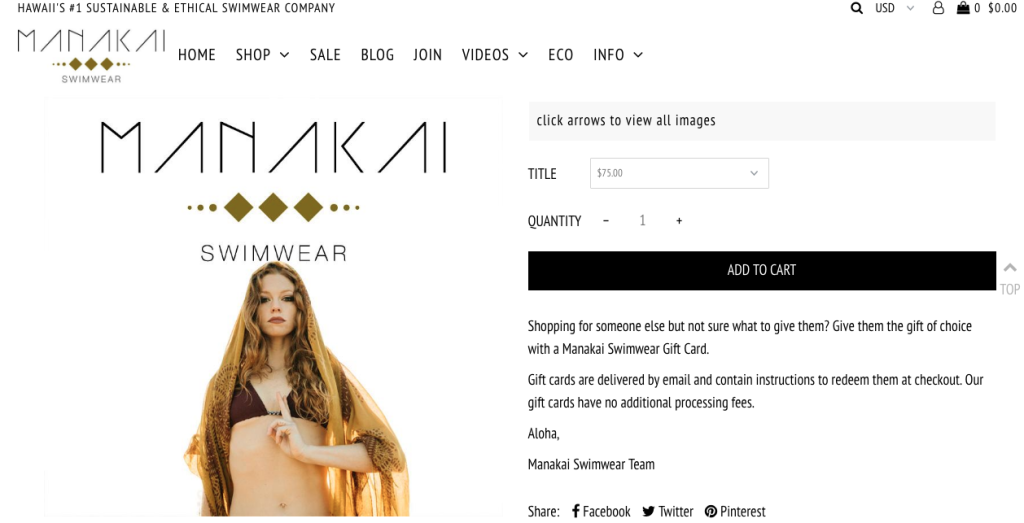Open the USD currency selector
This screenshot has height=523, width=1024.
coord(894,8)
